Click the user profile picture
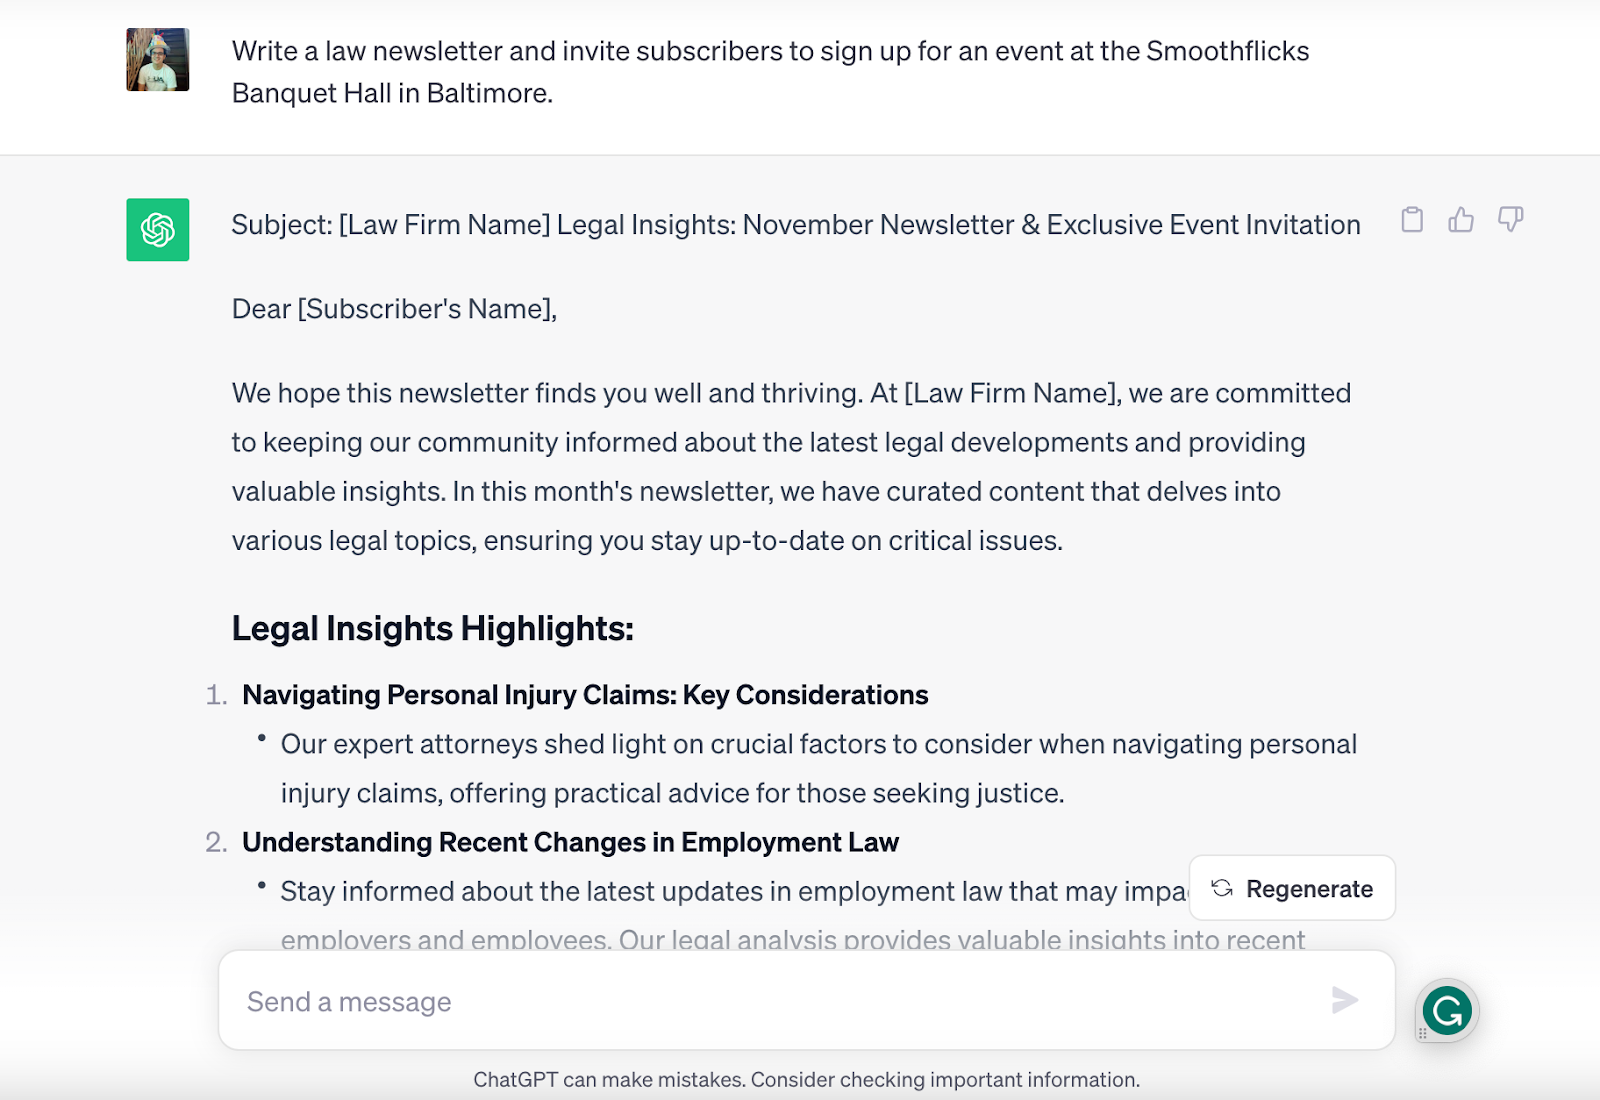Image resolution: width=1600 pixels, height=1100 pixels. [x=158, y=60]
